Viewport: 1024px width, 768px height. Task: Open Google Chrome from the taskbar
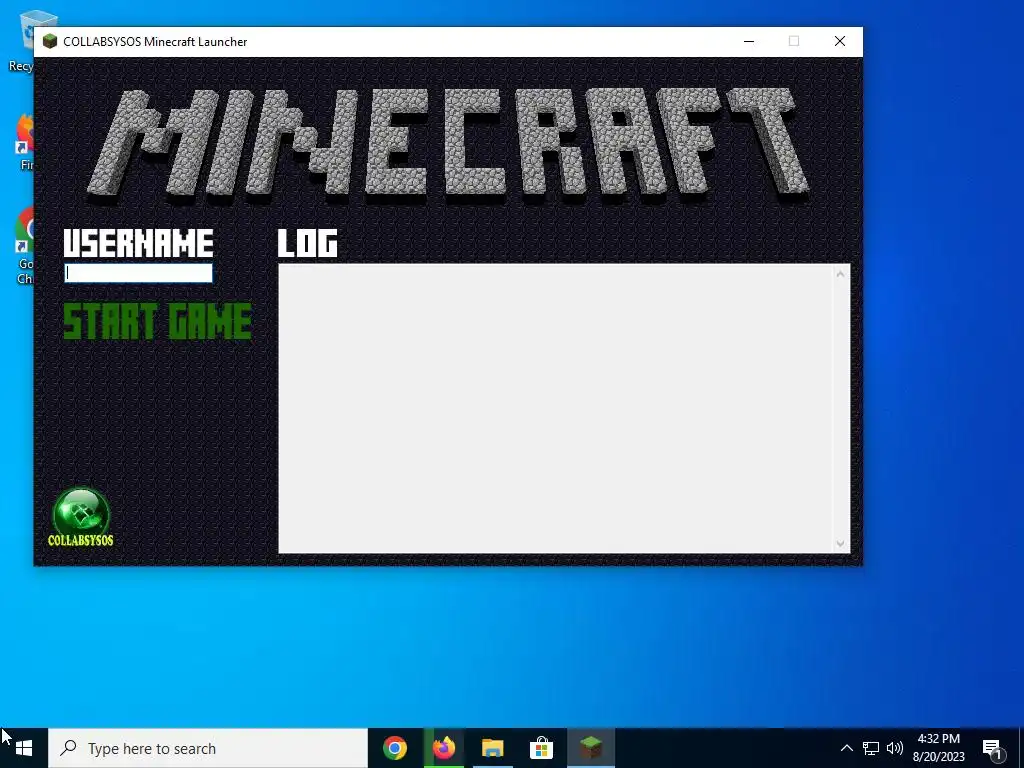point(395,748)
